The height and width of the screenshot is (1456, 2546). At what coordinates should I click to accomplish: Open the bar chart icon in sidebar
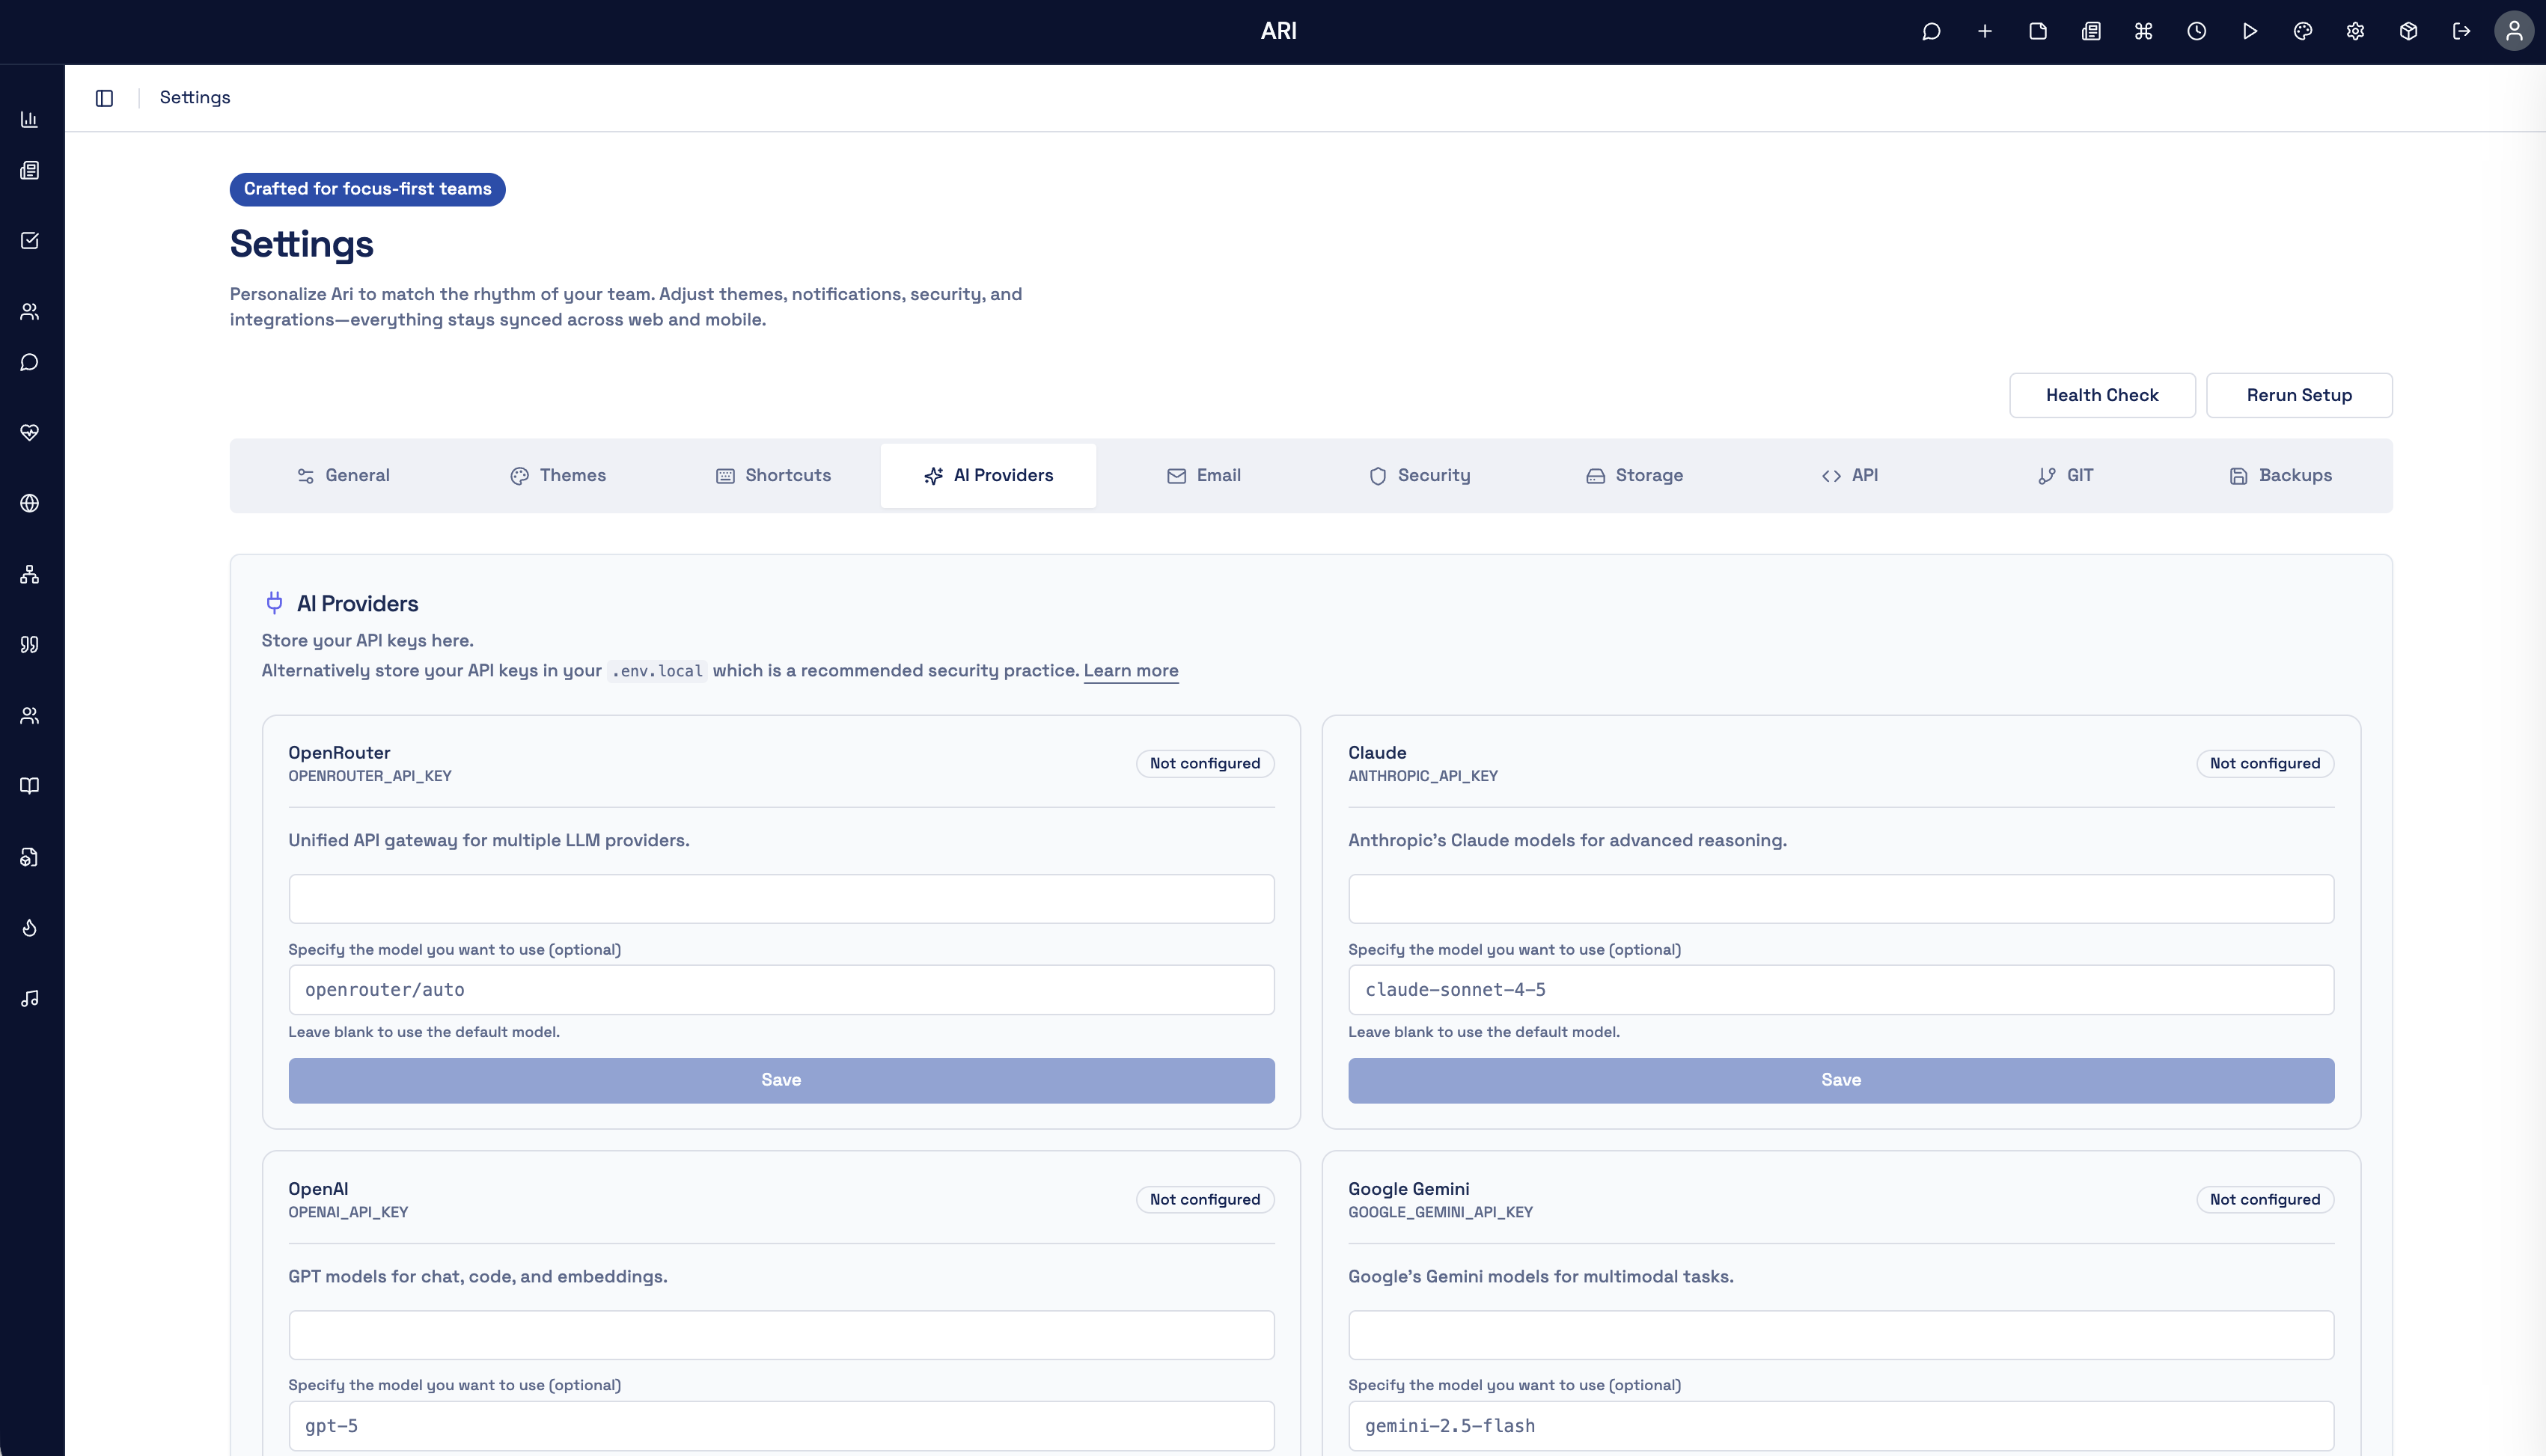tap(30, 119)
